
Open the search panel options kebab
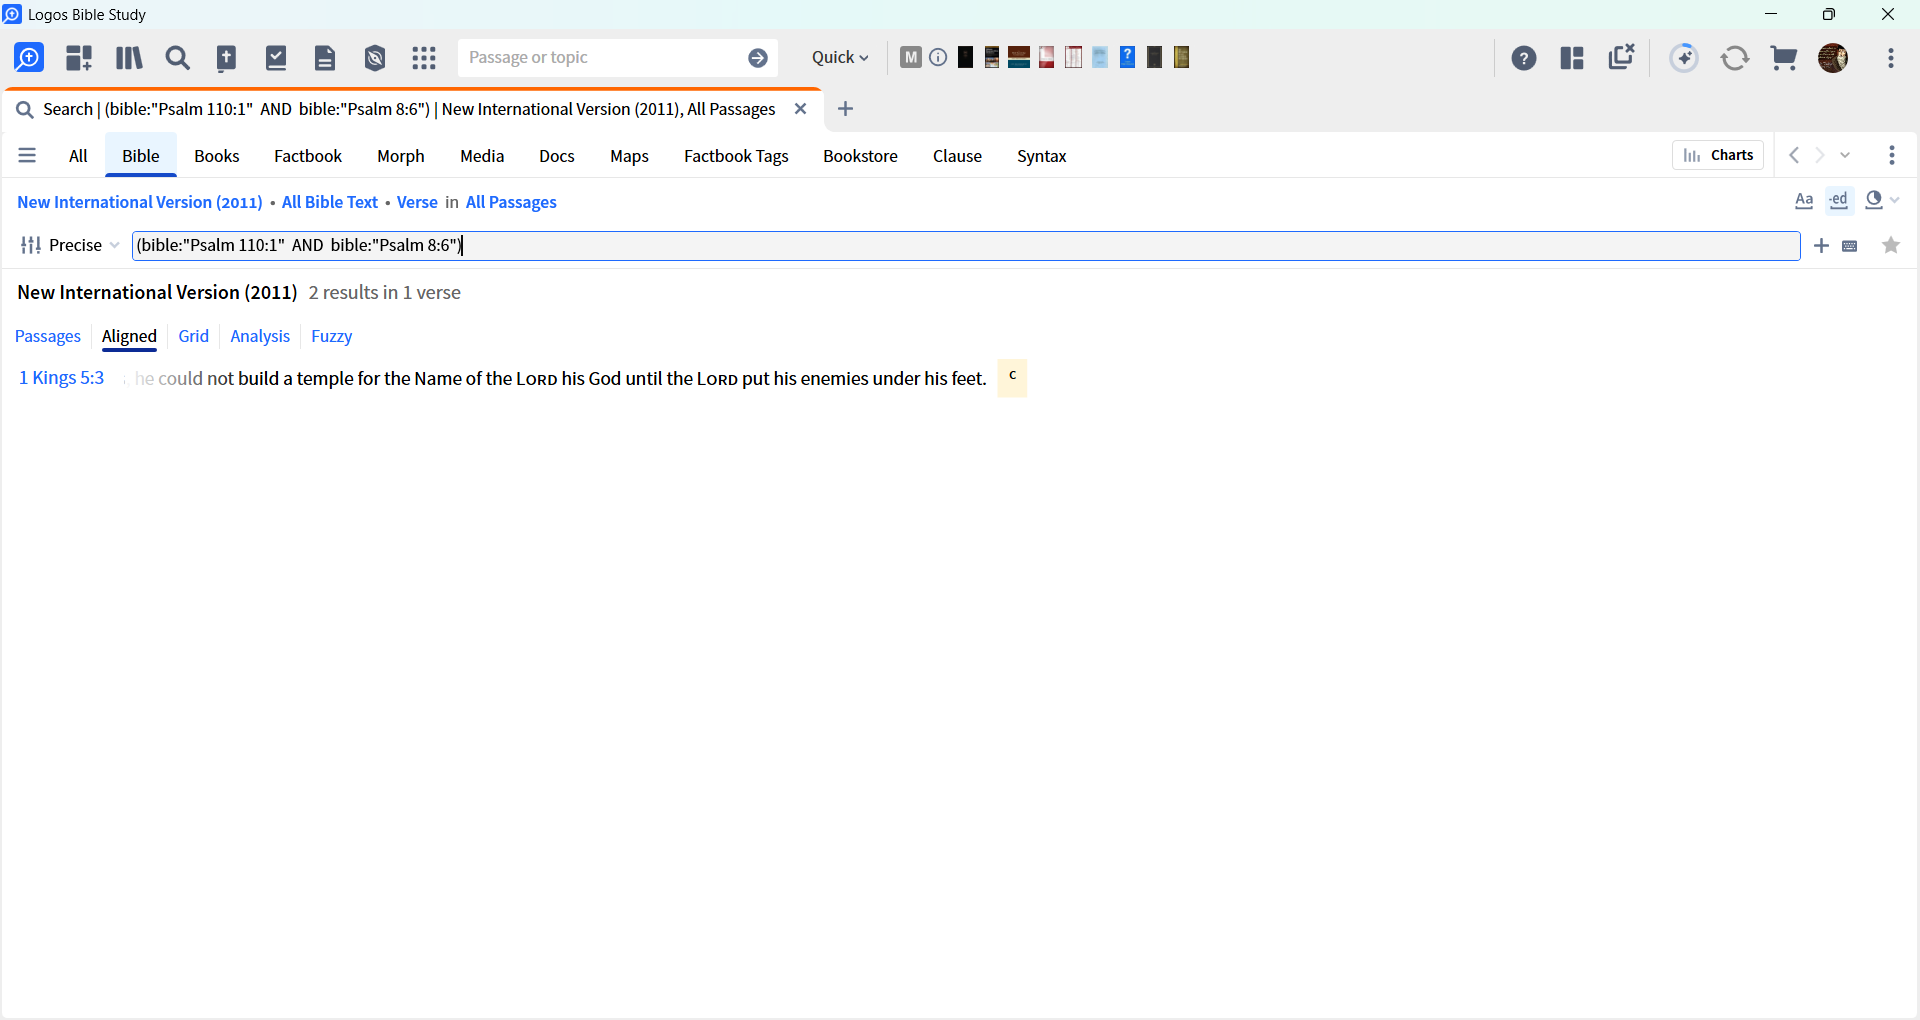[x=1892, y=155]
